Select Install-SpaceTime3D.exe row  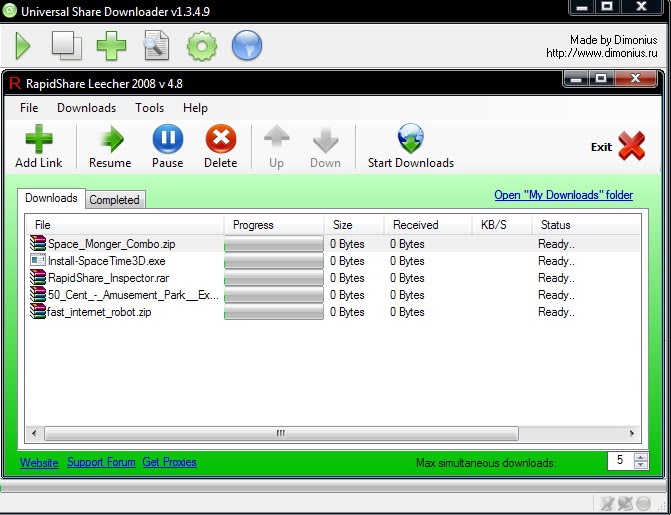coord(333,261)
